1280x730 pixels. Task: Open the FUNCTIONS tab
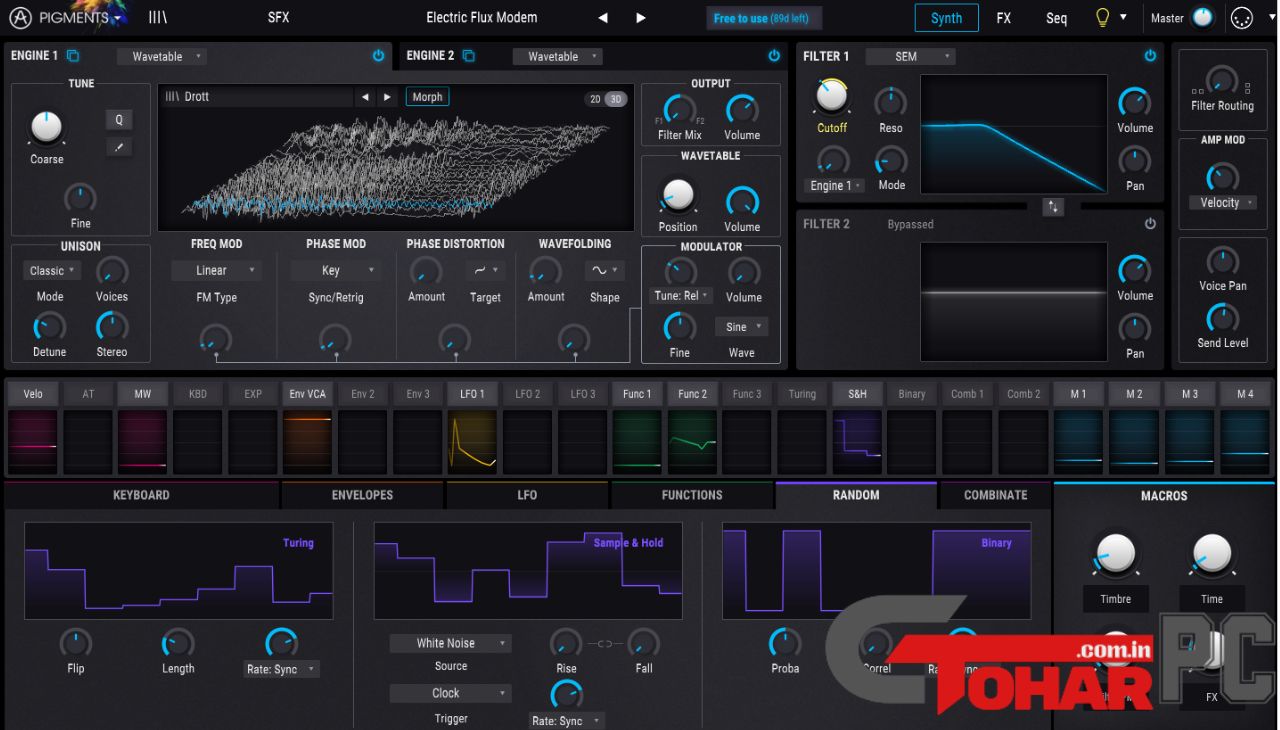point(692,495)
